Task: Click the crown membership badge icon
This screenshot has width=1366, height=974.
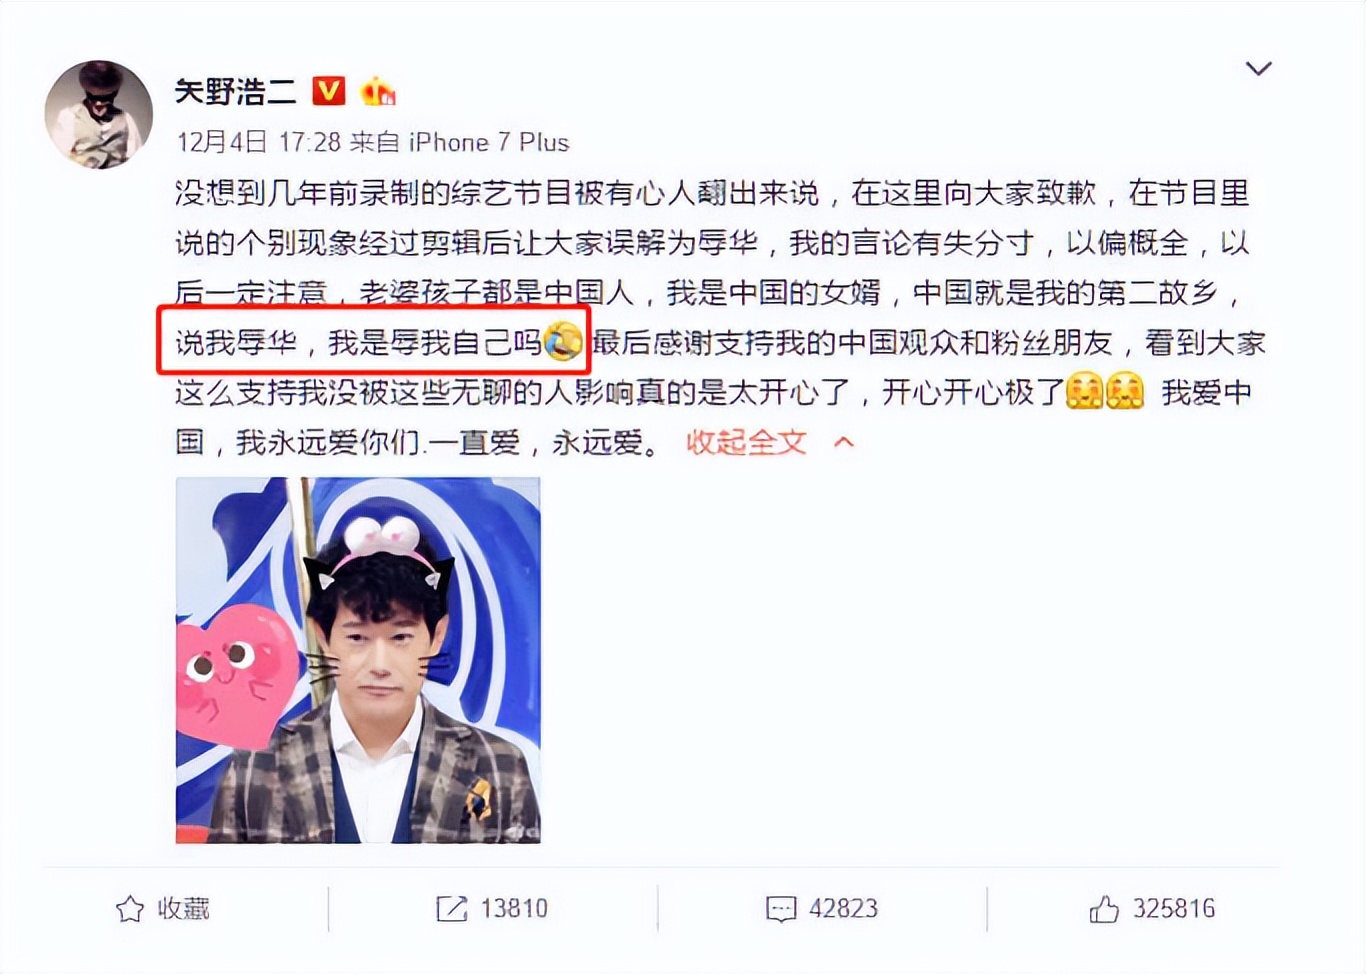Action: [x=378, y=91]
